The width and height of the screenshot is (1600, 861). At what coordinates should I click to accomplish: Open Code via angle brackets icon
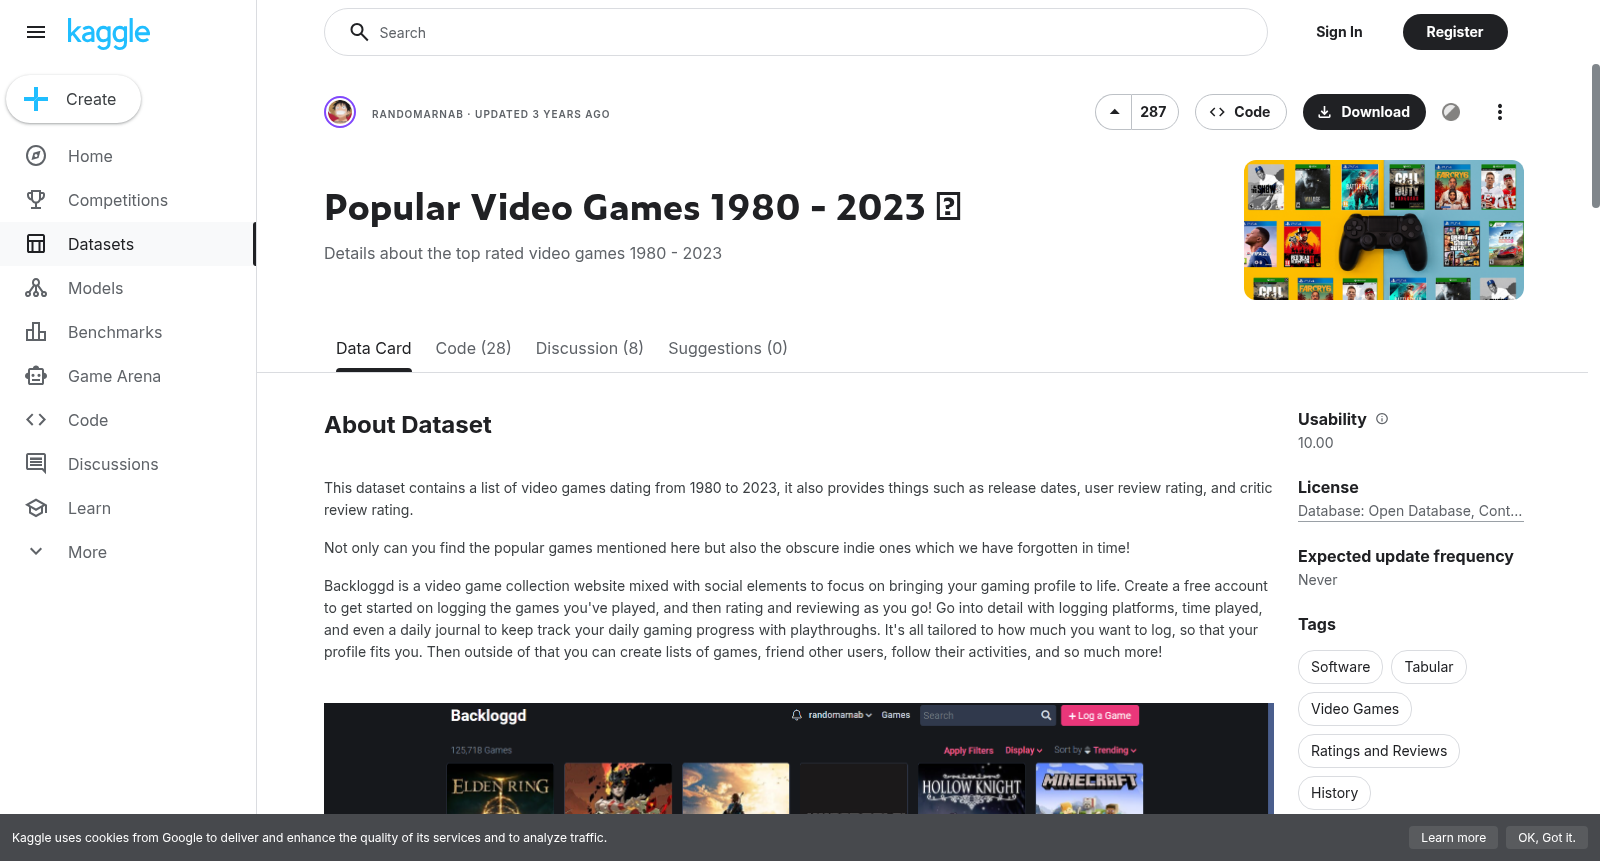click(36, 420)
